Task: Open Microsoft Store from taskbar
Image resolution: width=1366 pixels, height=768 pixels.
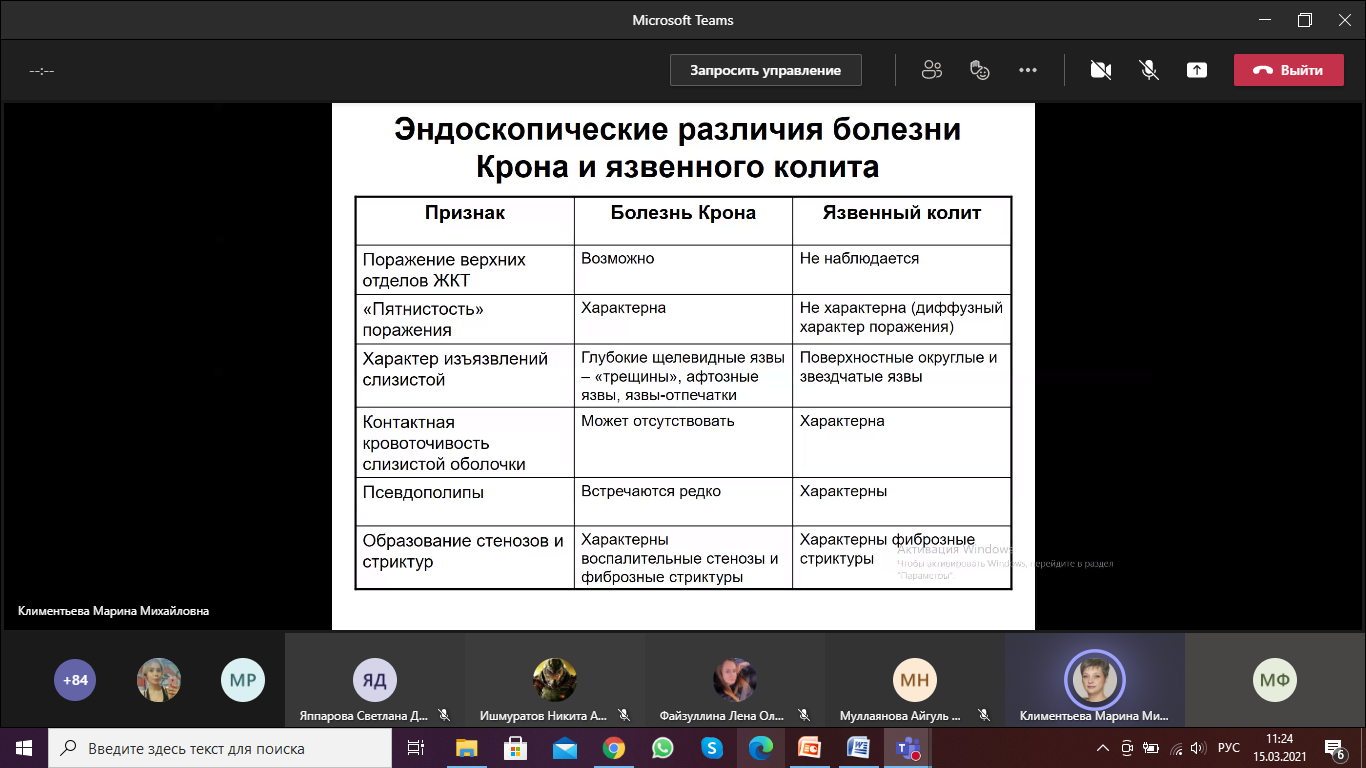Action: point(516,748)
